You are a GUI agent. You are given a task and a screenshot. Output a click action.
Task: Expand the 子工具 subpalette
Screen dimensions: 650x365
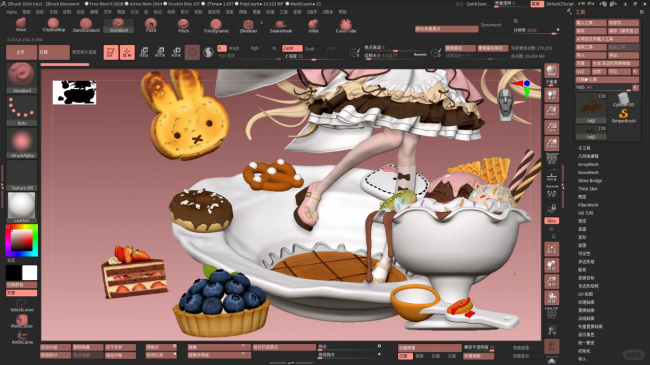[x=584, y=148]
